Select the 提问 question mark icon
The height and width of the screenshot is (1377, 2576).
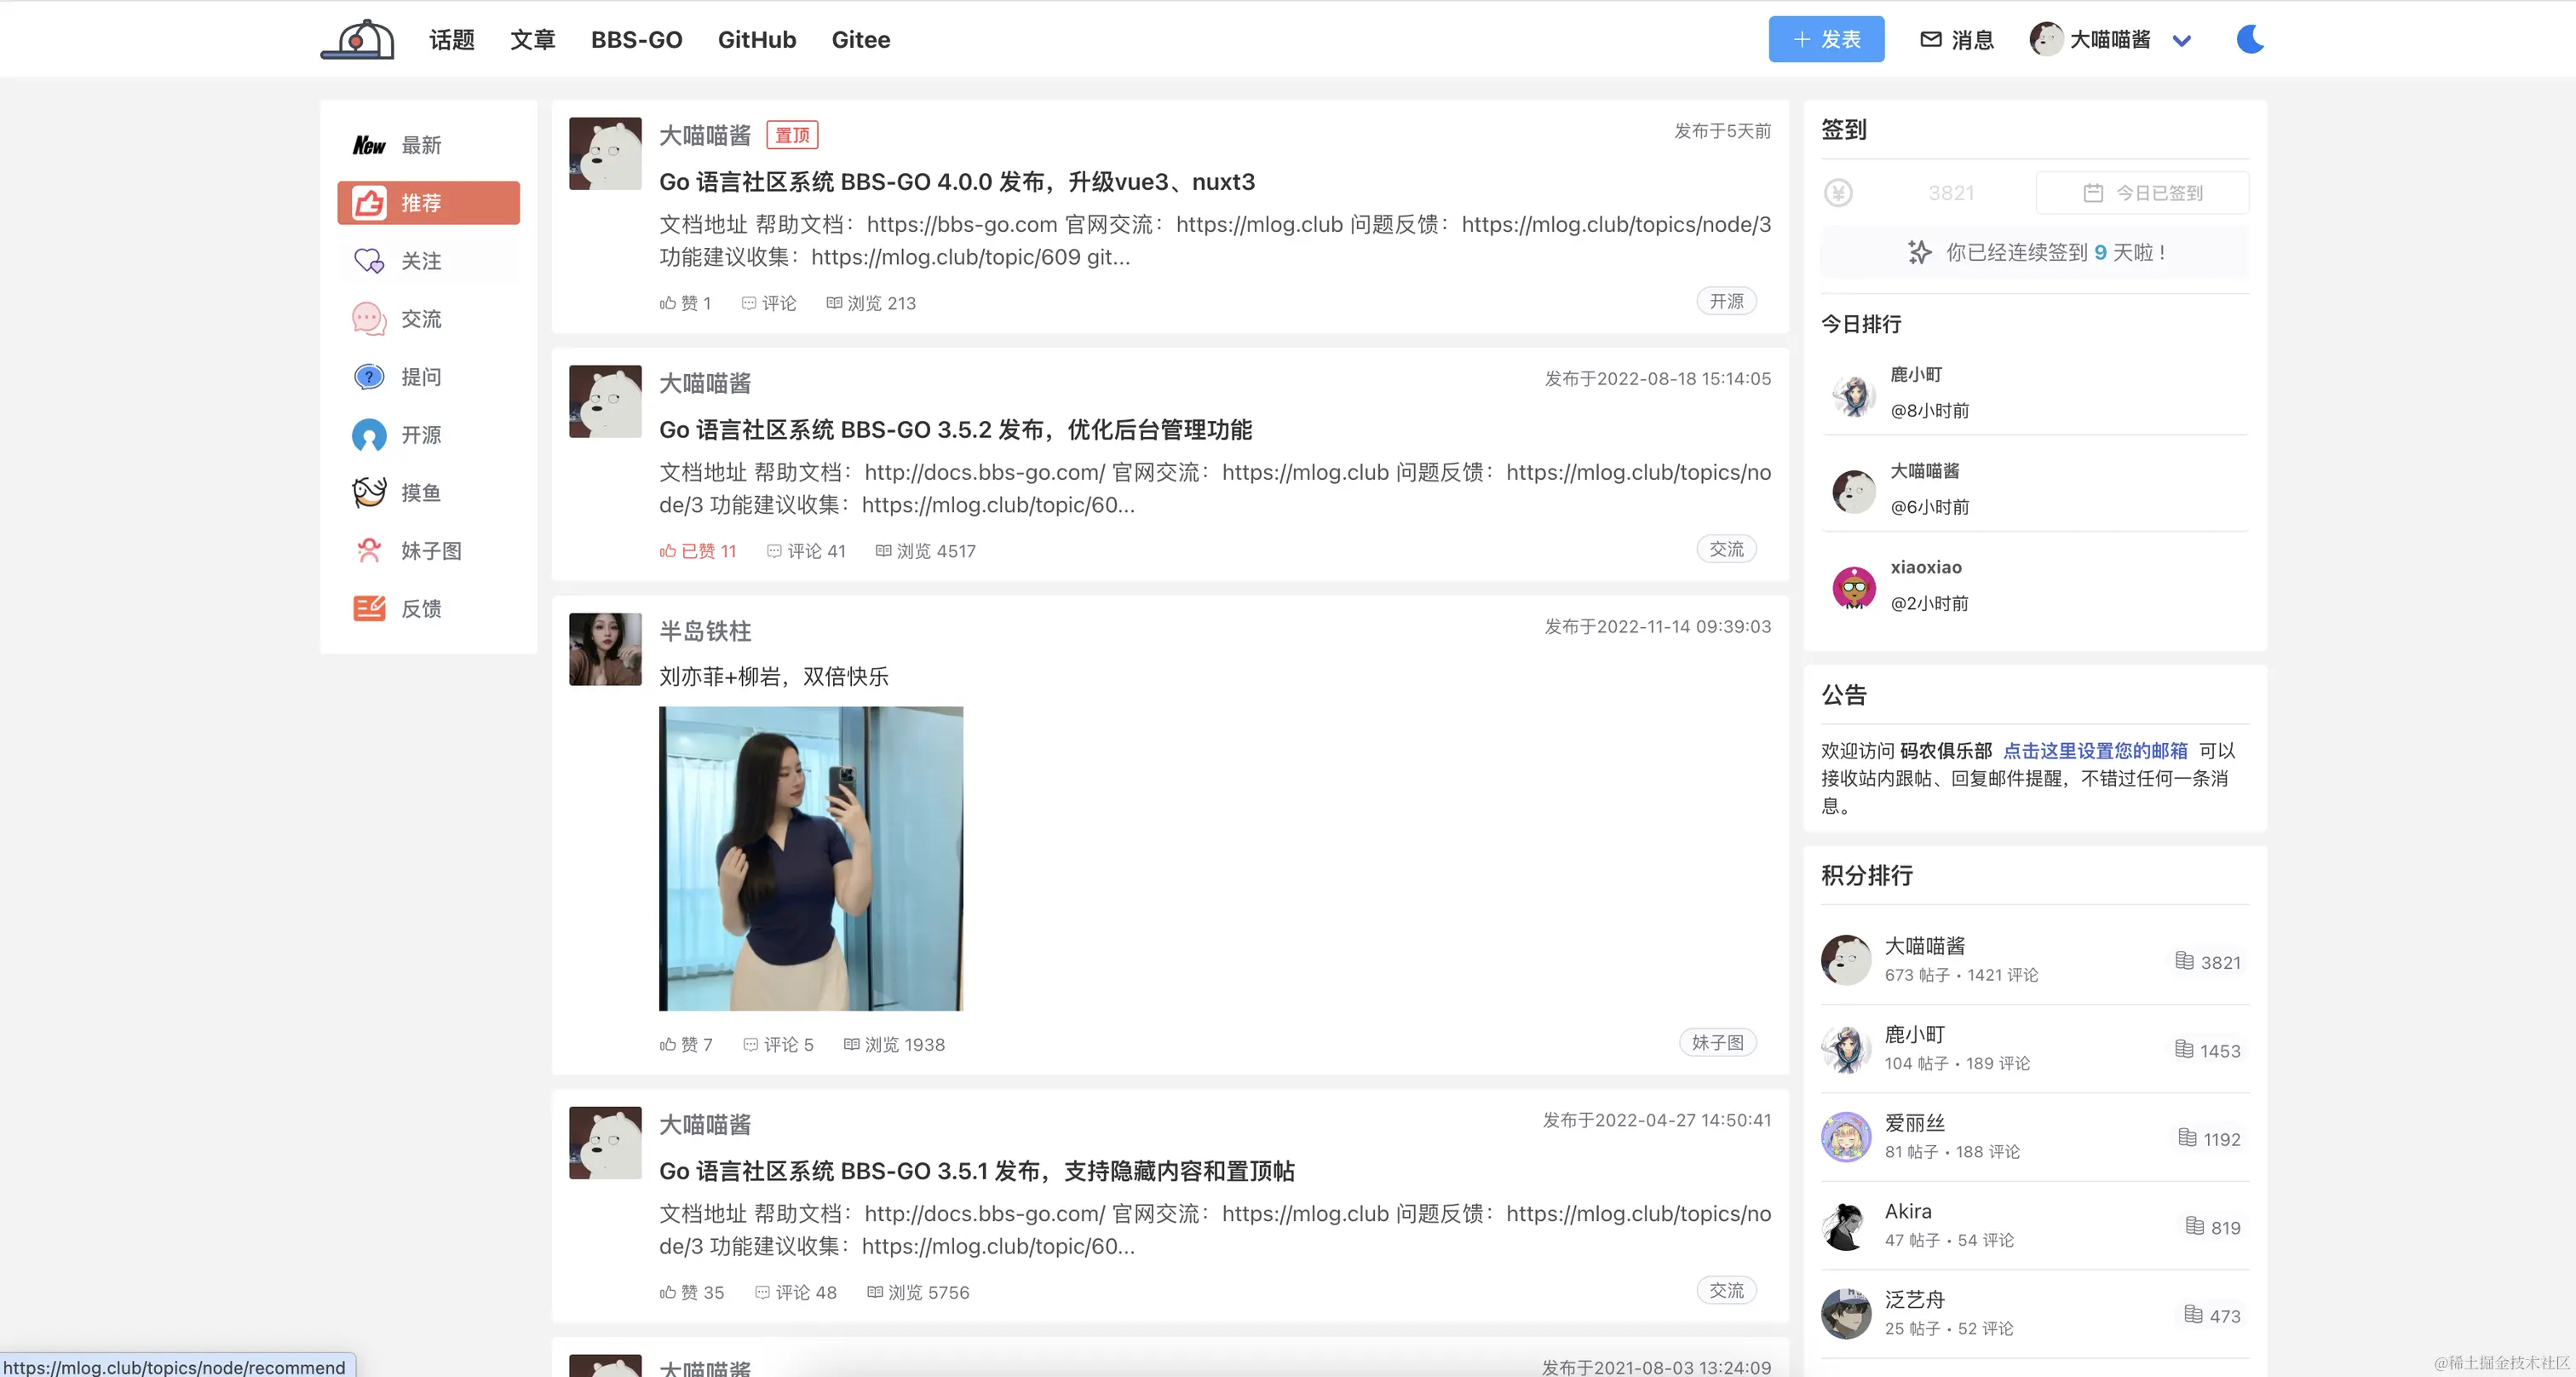point(369,377)
